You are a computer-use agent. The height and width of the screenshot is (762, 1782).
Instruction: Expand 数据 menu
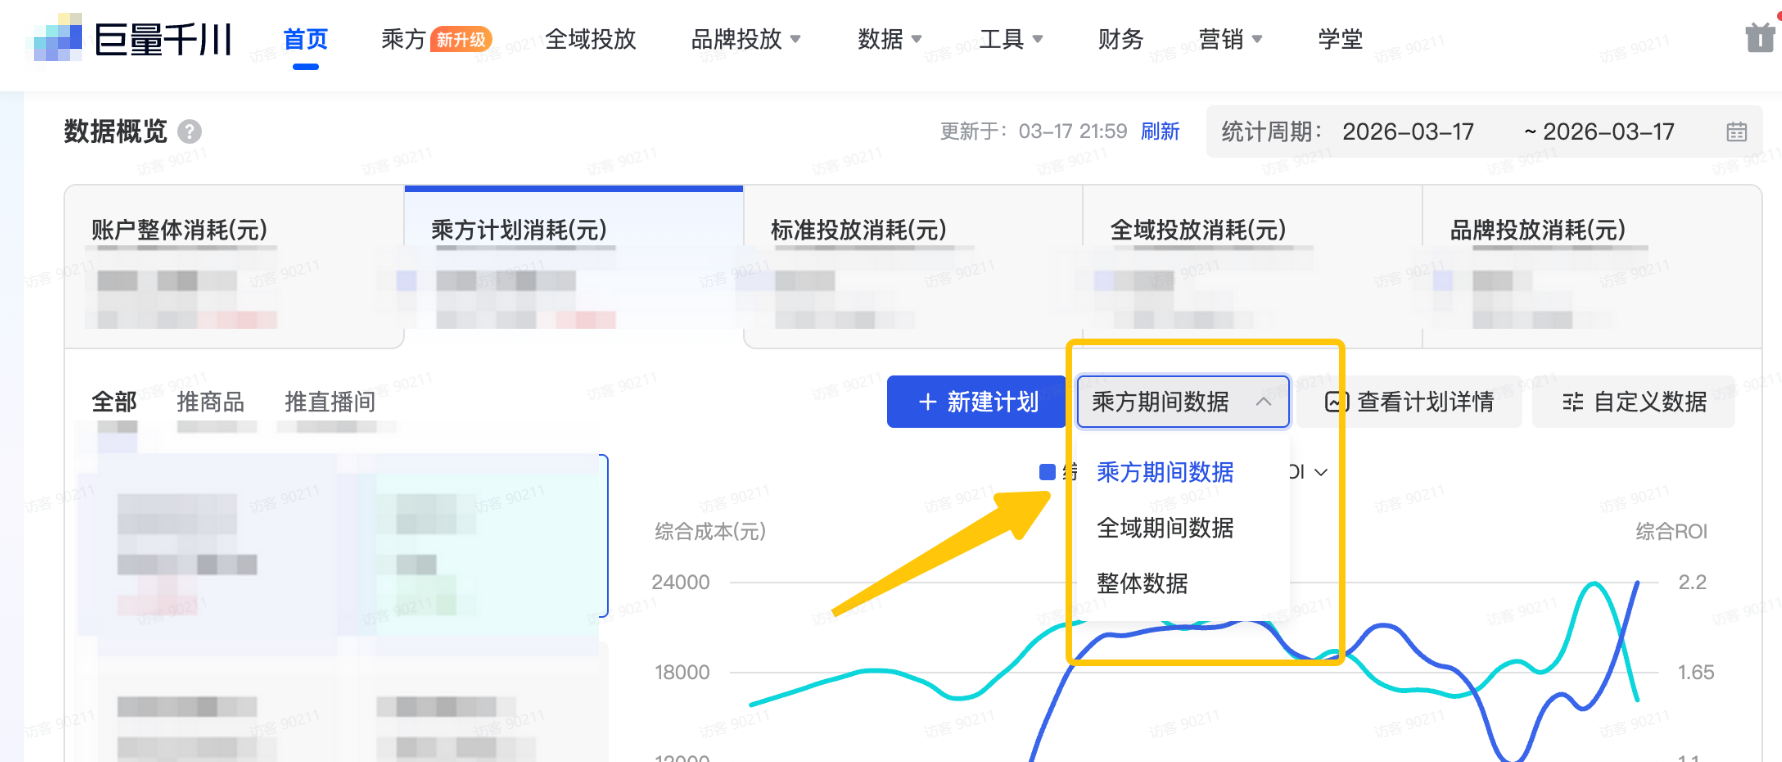click(890, 39)
